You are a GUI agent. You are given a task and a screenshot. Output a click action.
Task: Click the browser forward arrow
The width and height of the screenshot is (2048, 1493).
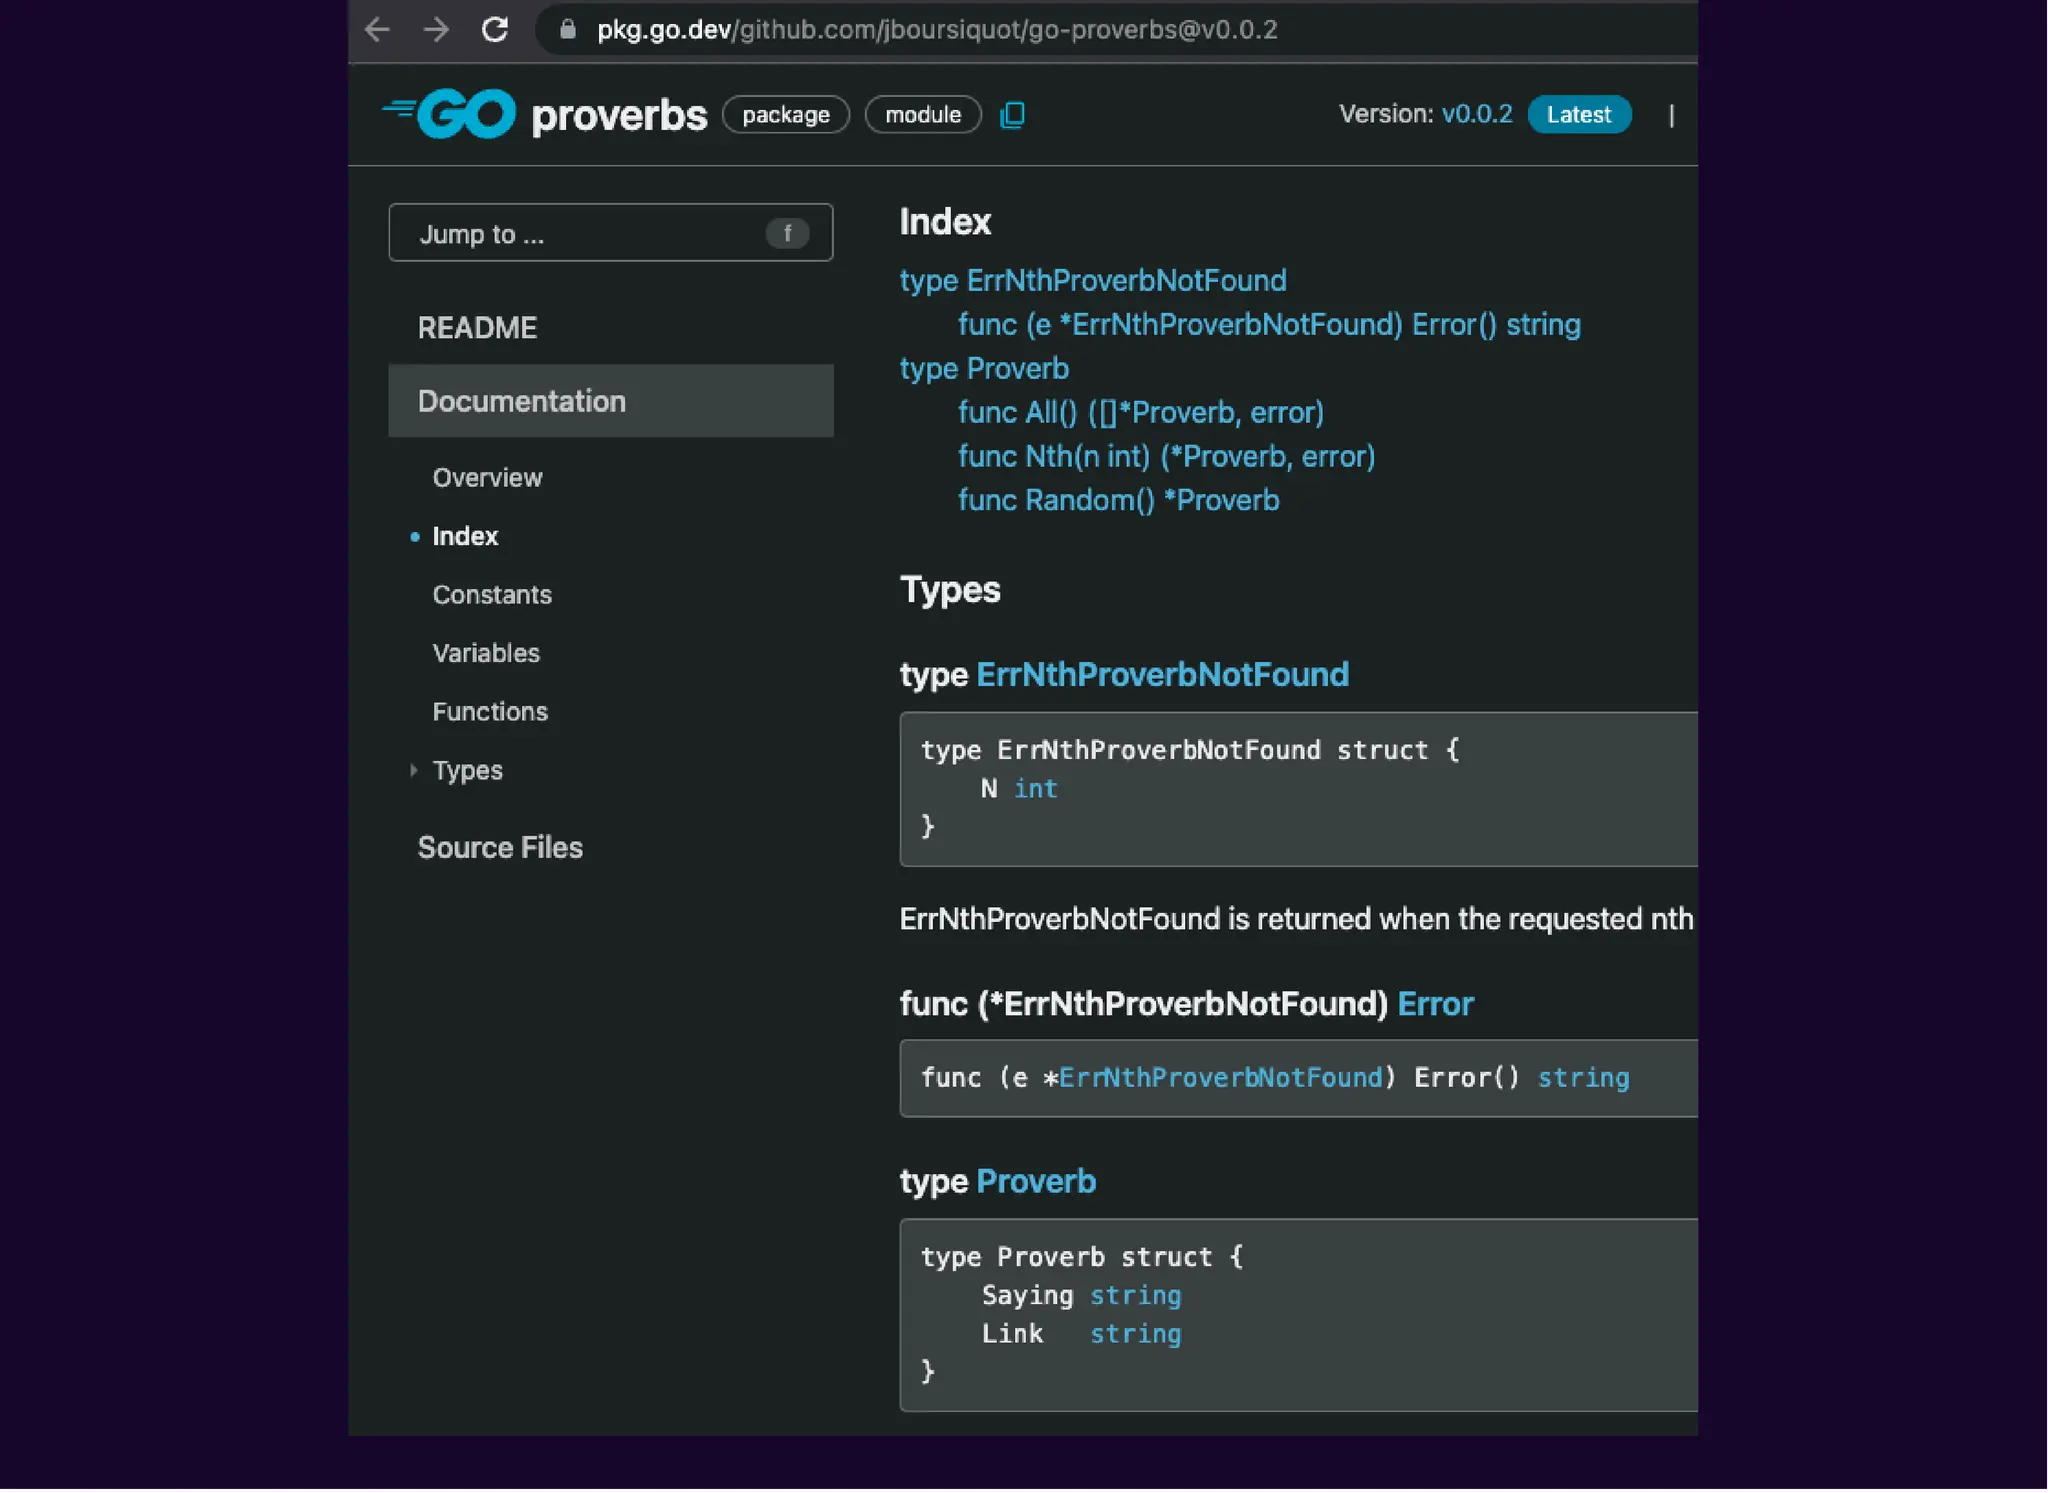click(436, 29)
